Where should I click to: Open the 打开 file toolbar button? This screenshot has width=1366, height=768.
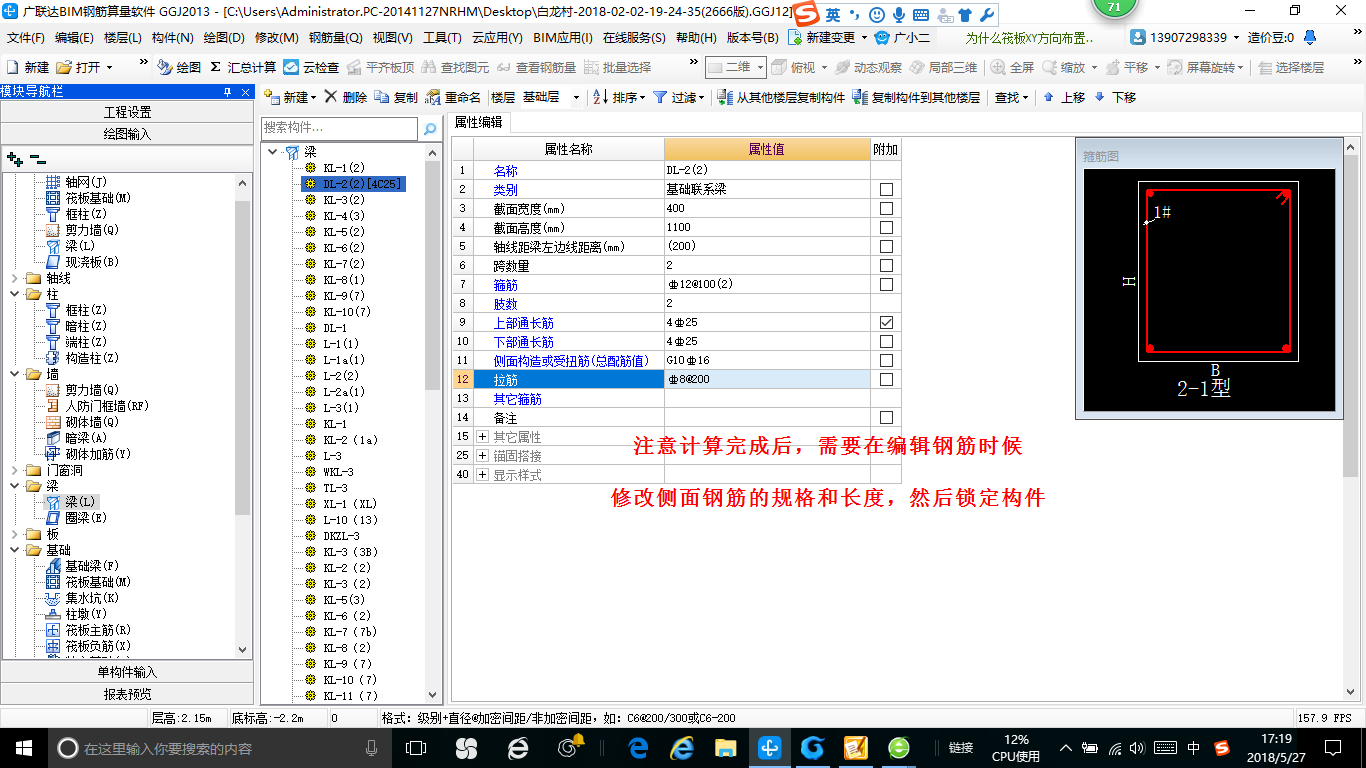click(x=84, y=67)
